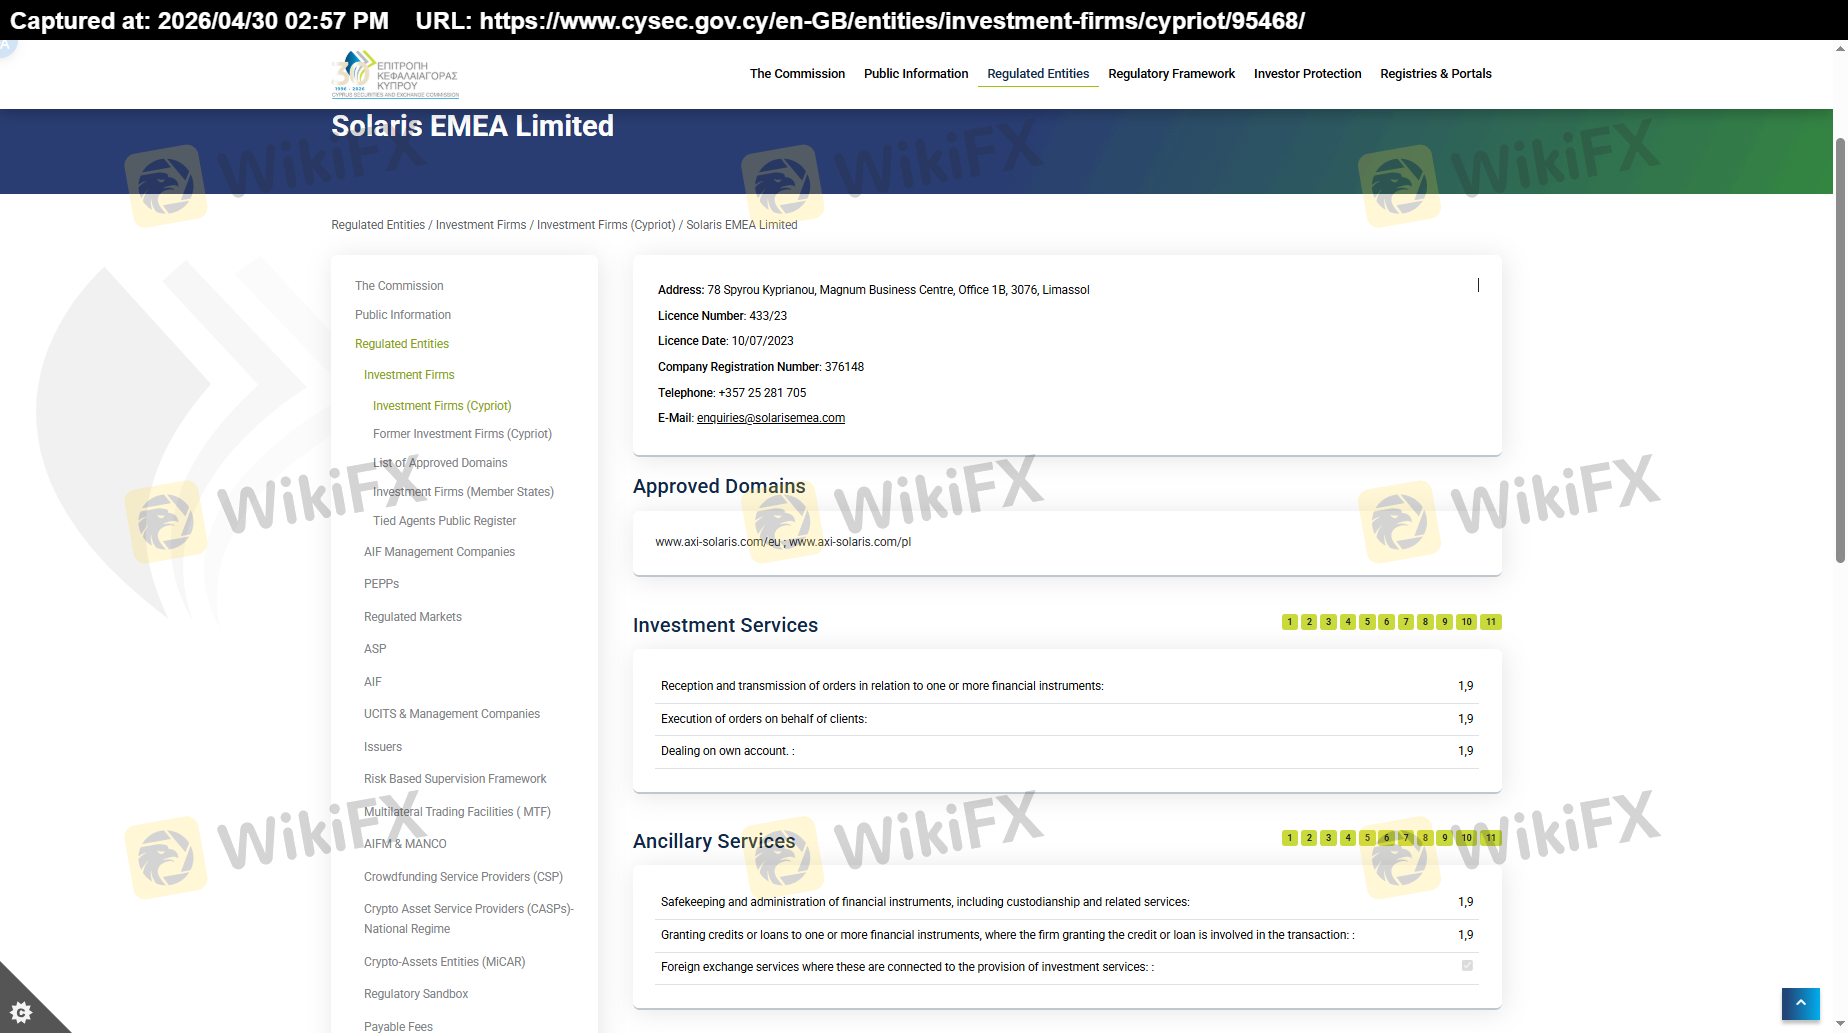Click the telephone number +357 25 281 705

(762, 393)
